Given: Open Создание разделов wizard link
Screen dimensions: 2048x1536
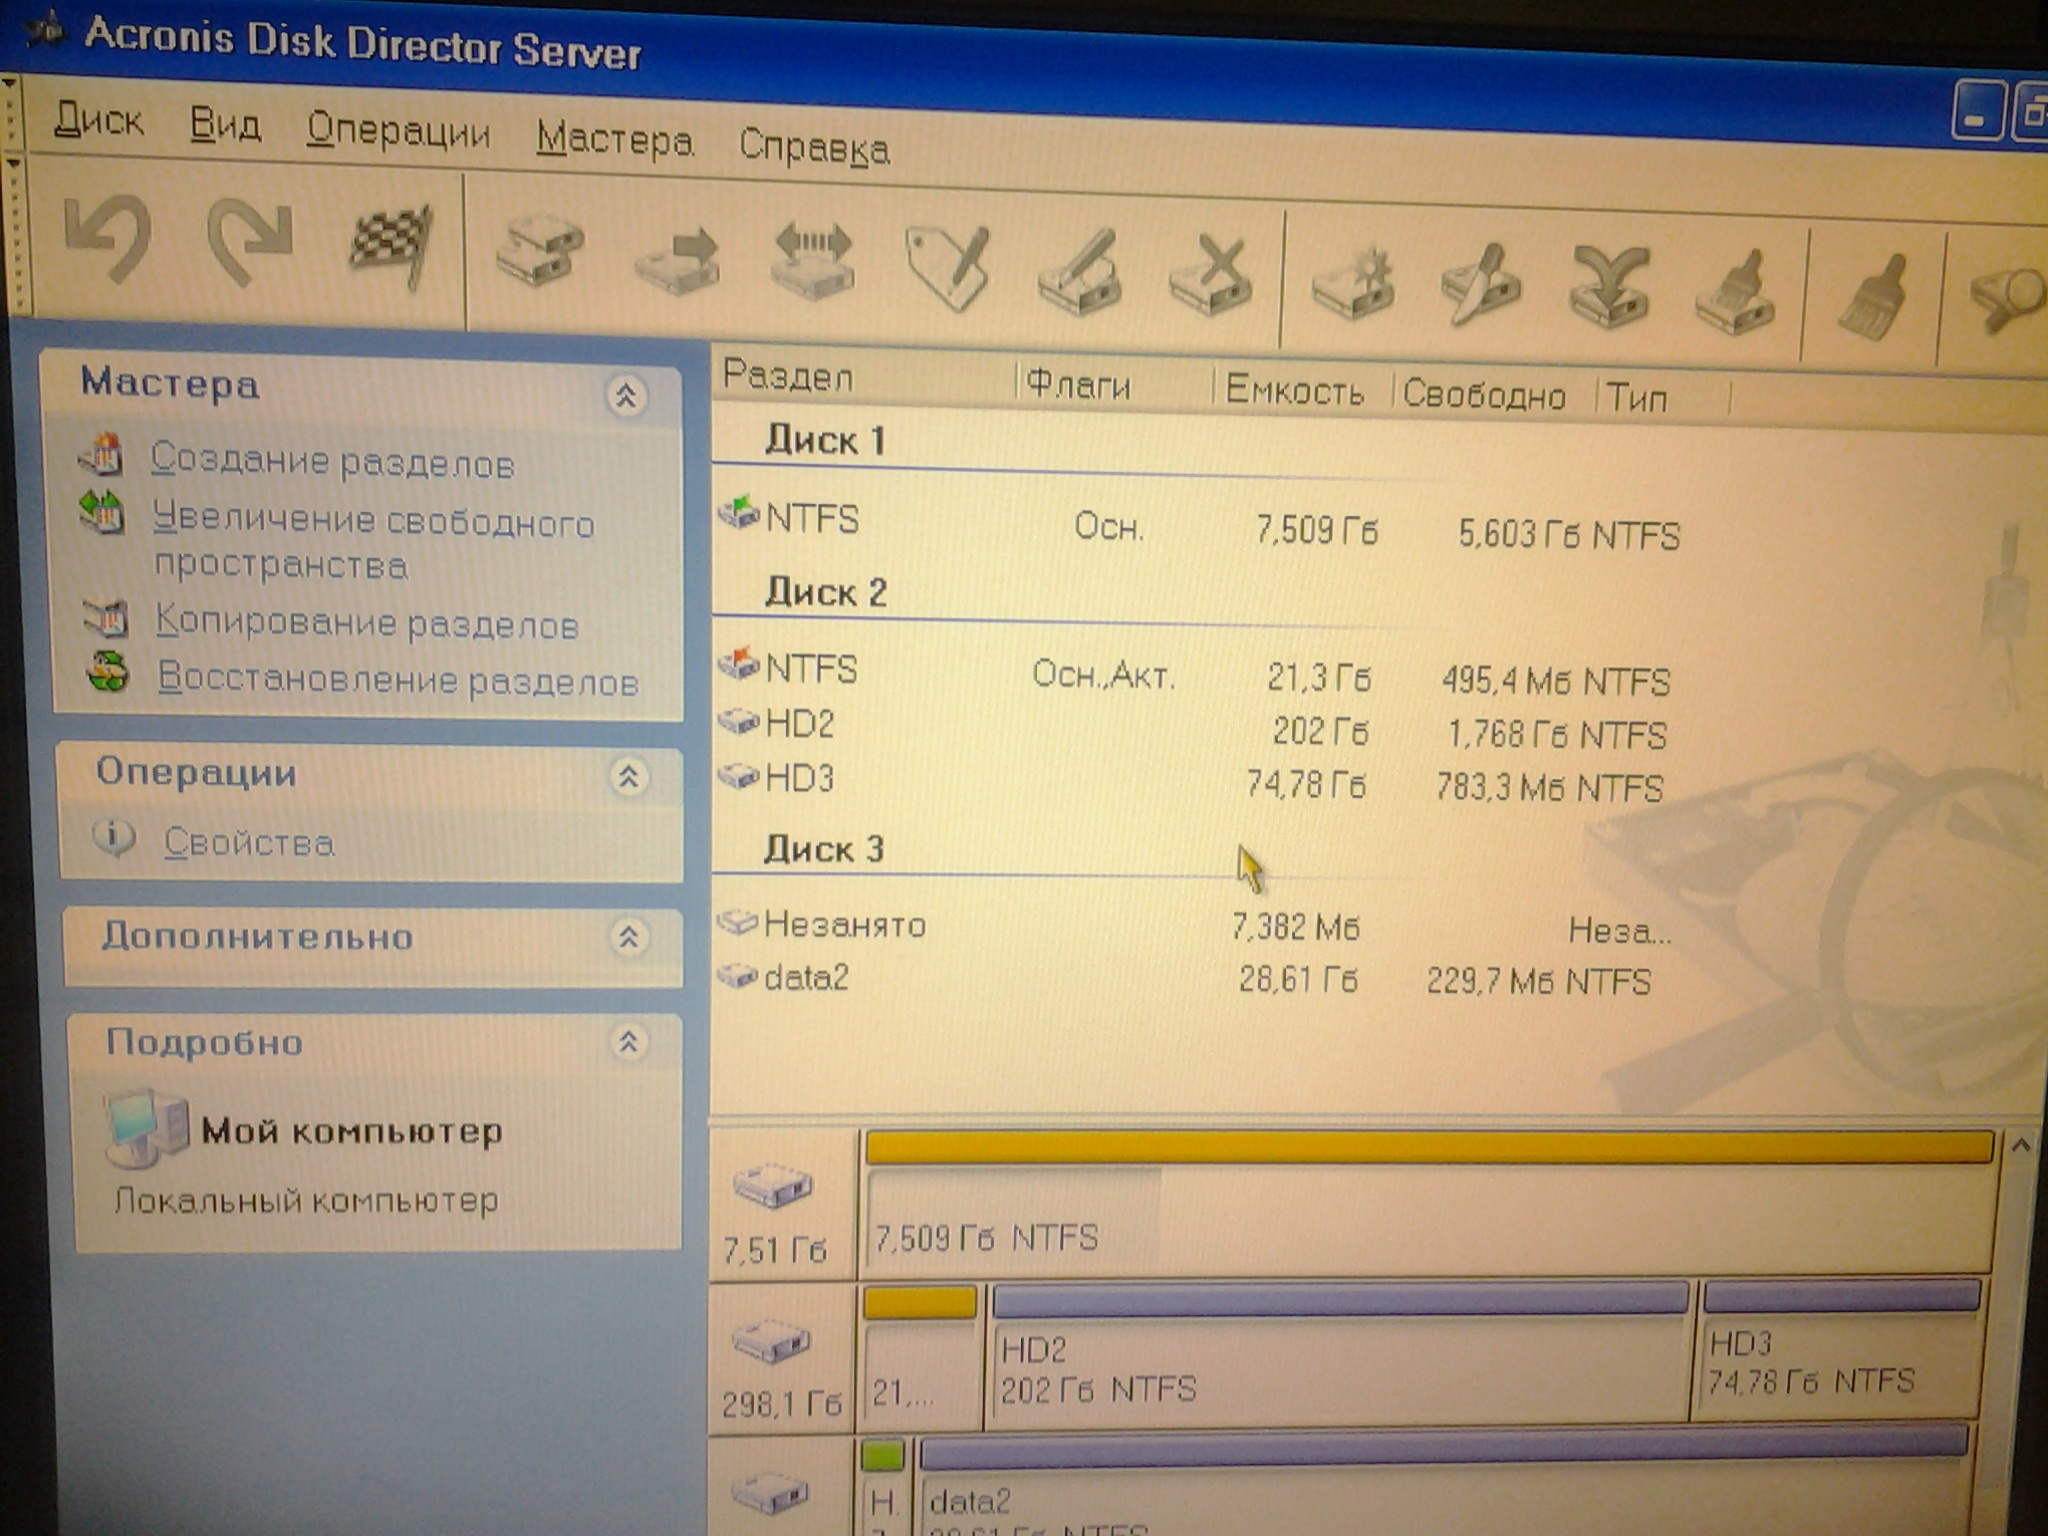Looking at the screenshot, I should (x=332, y=463).
